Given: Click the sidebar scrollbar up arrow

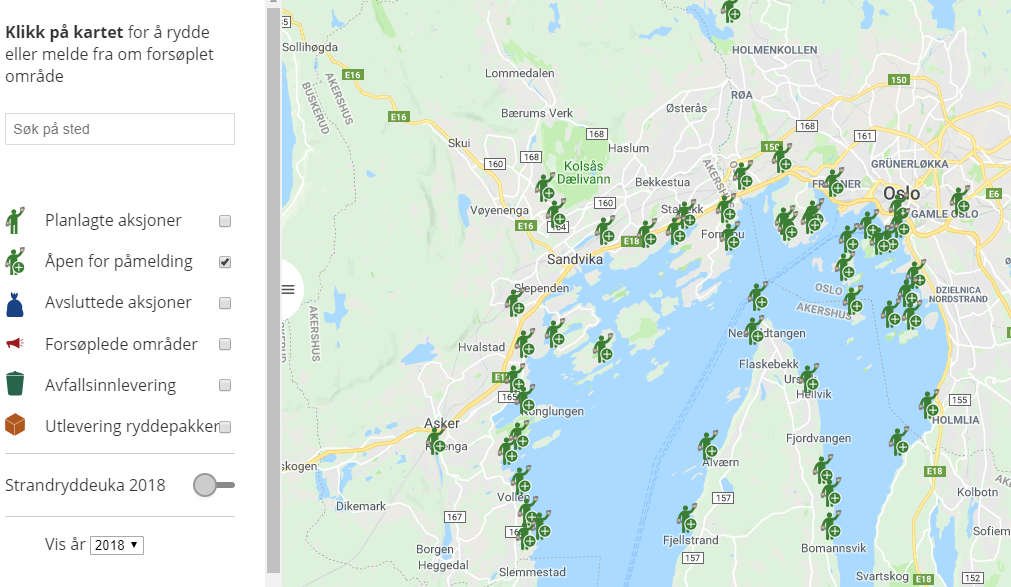Looking at the screenshot, I should point(273,3).
